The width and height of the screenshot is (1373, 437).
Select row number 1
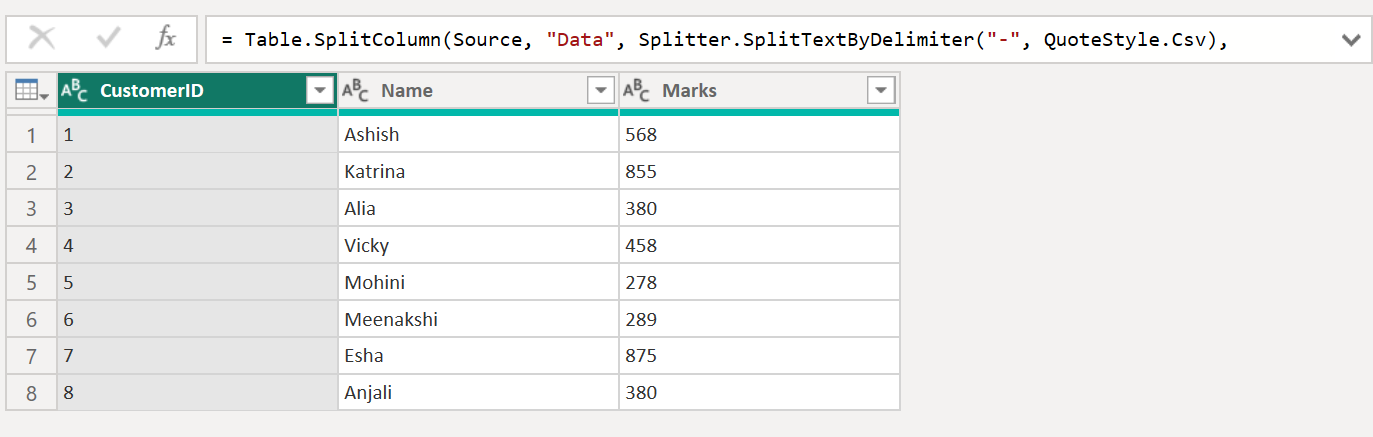coord(31,135)
